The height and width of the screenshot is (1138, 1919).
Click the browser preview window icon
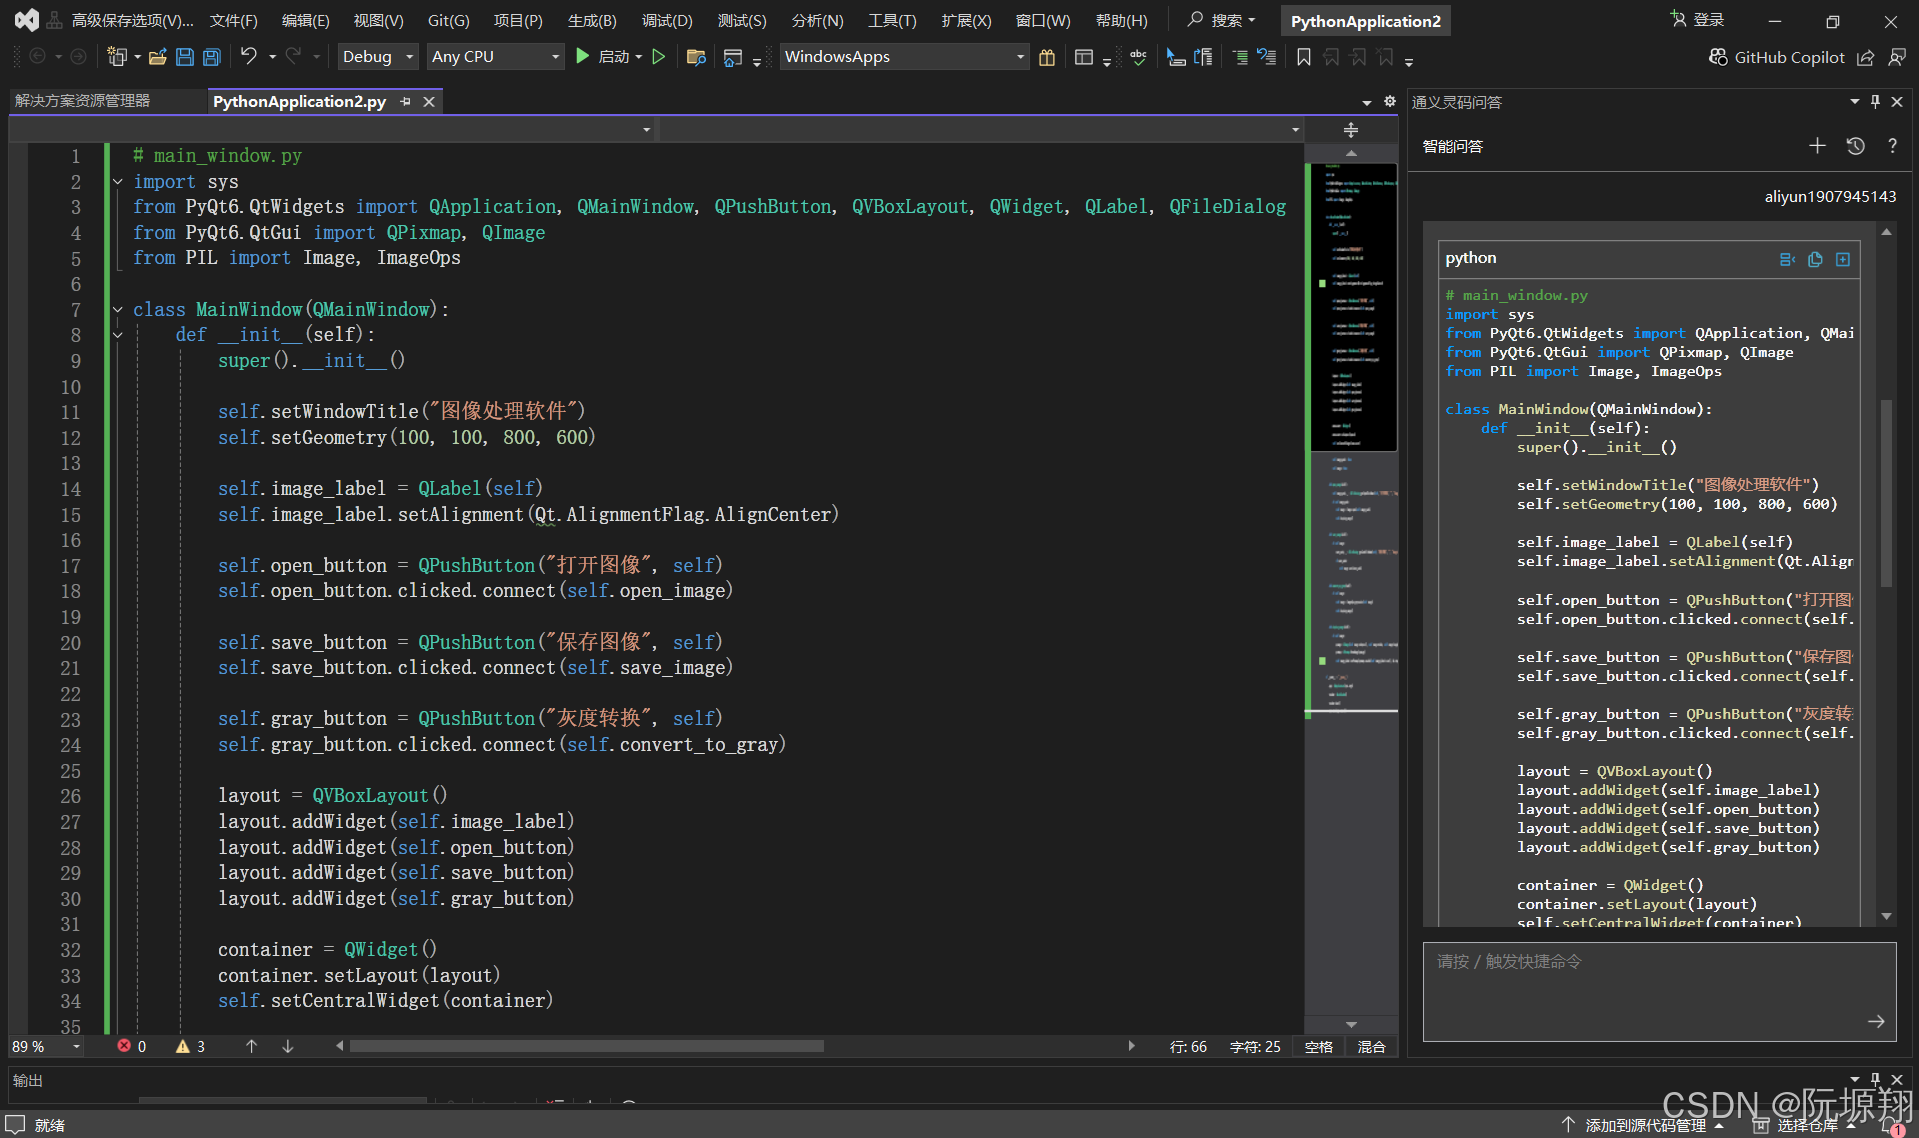[x=733, y=57]
